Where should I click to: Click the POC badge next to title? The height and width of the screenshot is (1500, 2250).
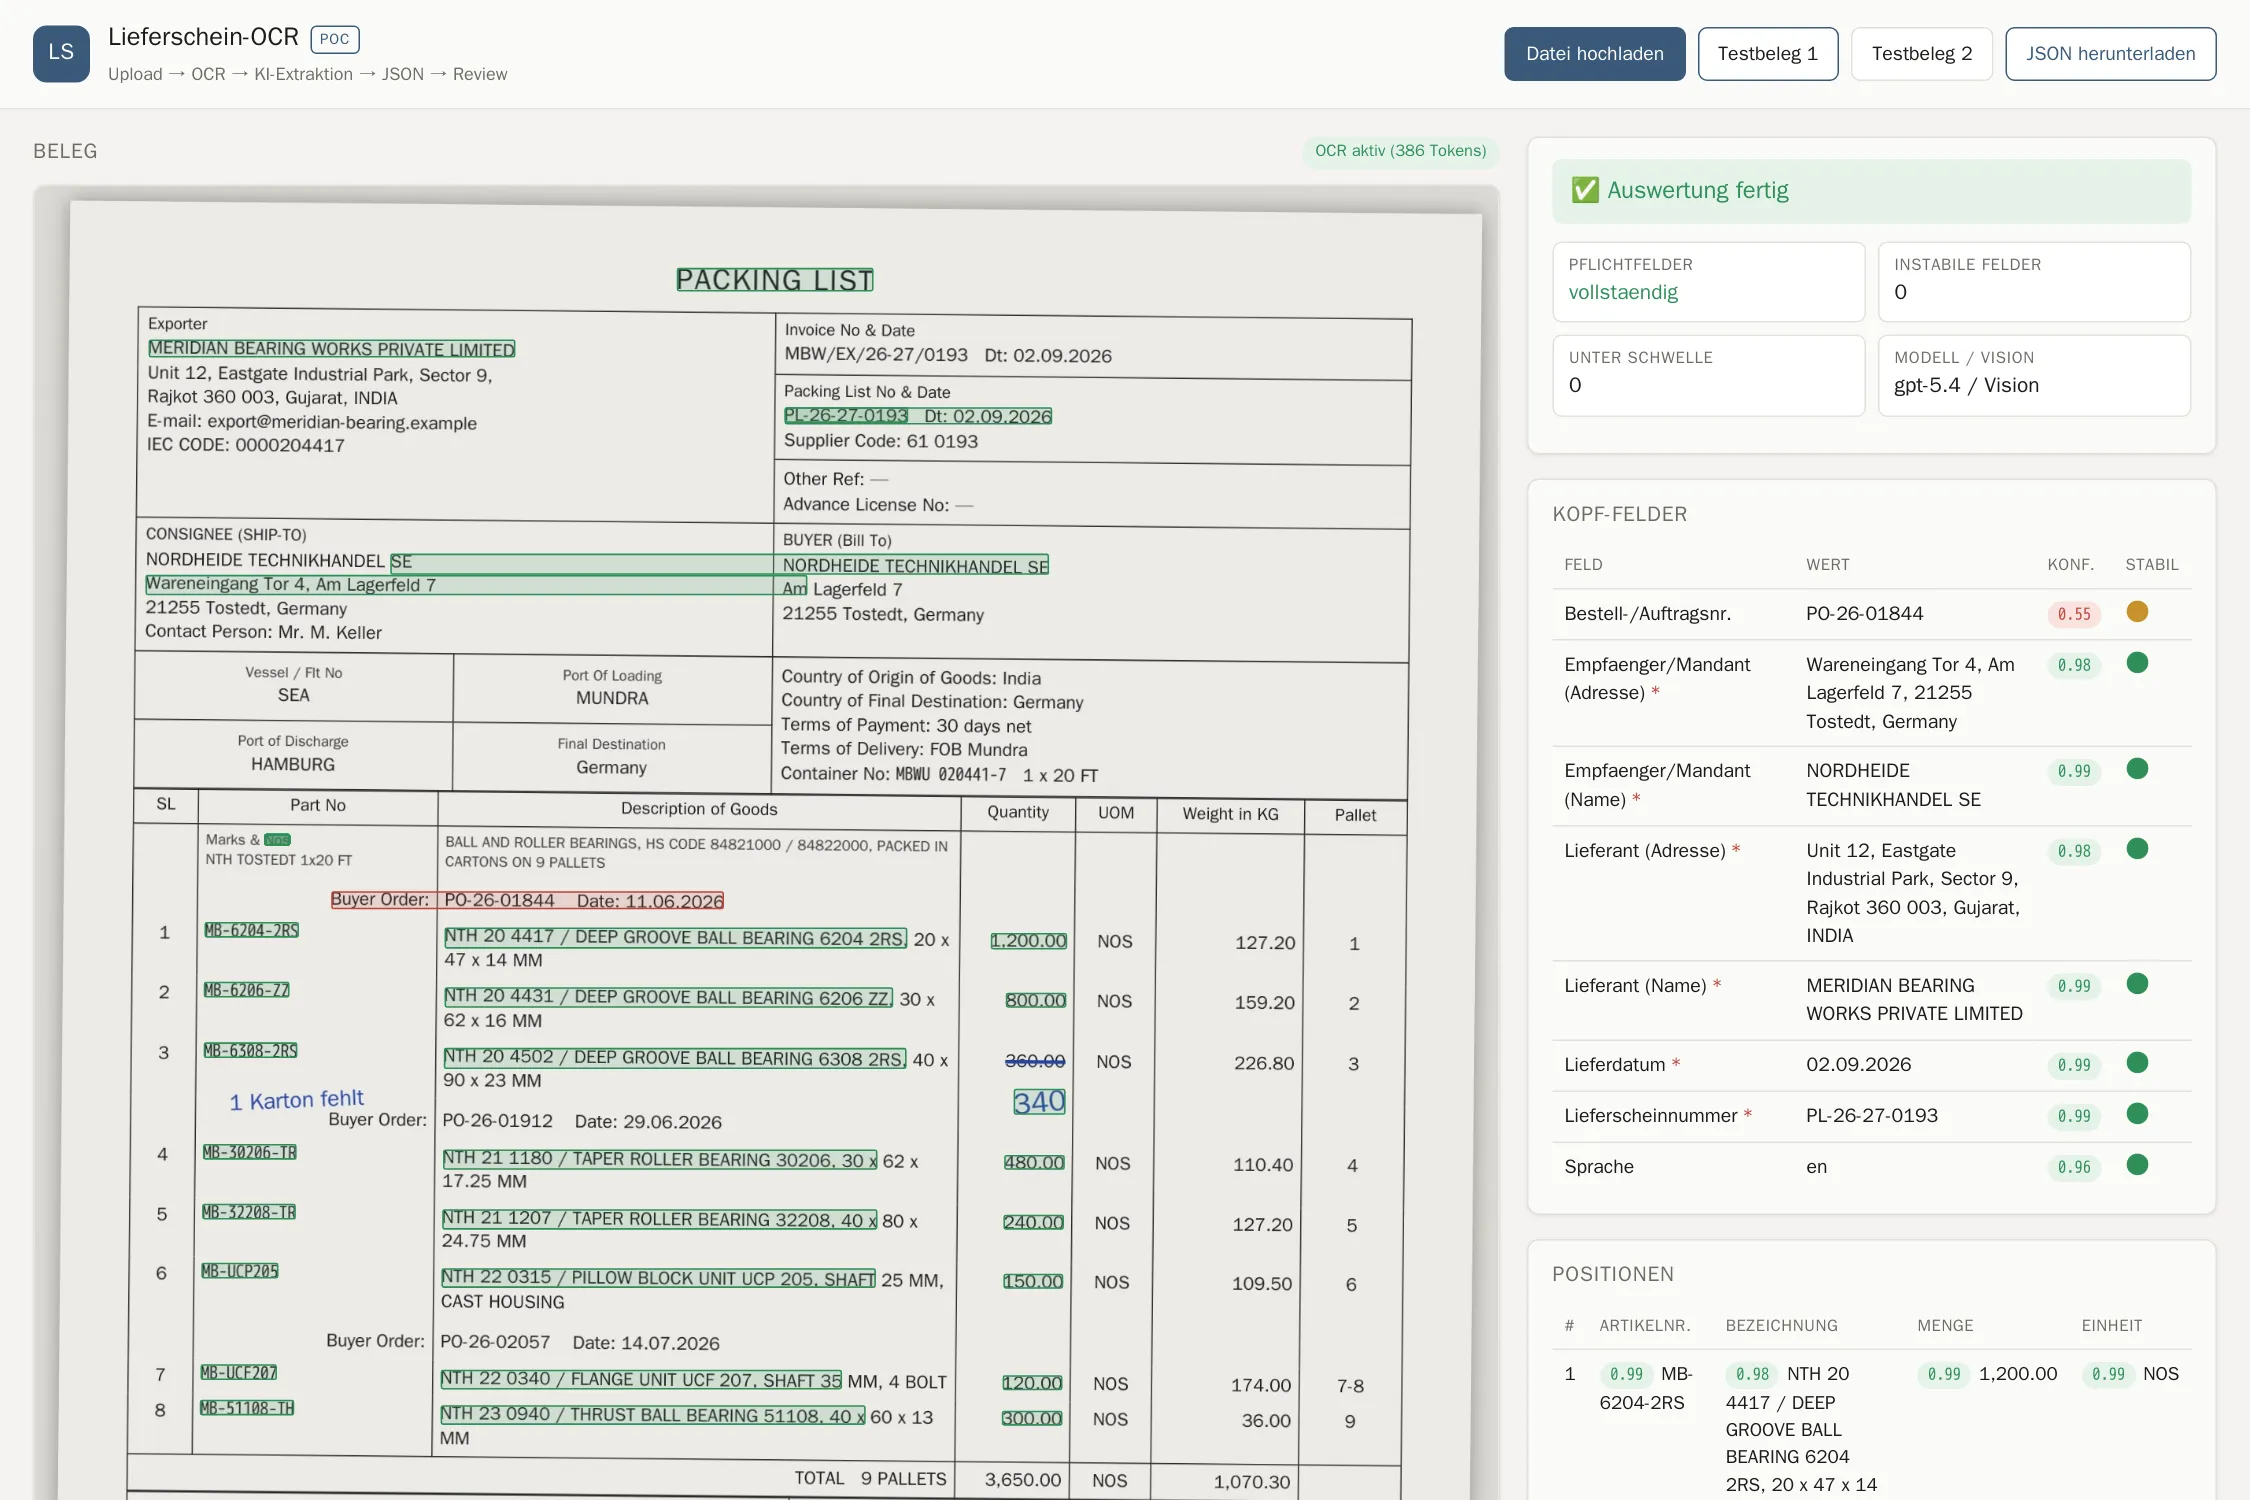point(335,39)
